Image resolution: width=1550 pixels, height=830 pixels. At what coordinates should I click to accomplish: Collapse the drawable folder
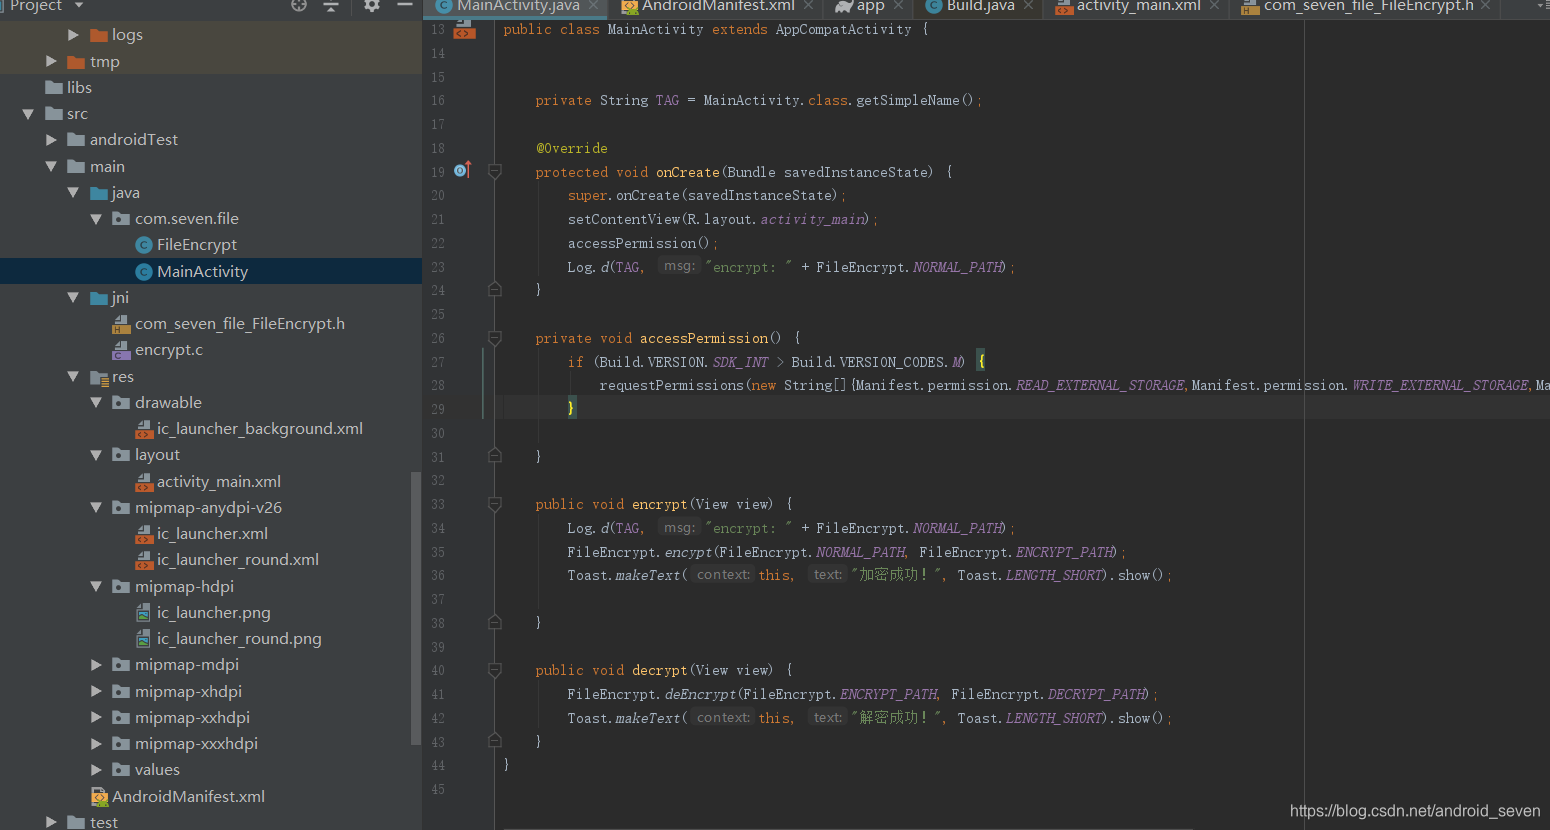(x=96, y=402)
